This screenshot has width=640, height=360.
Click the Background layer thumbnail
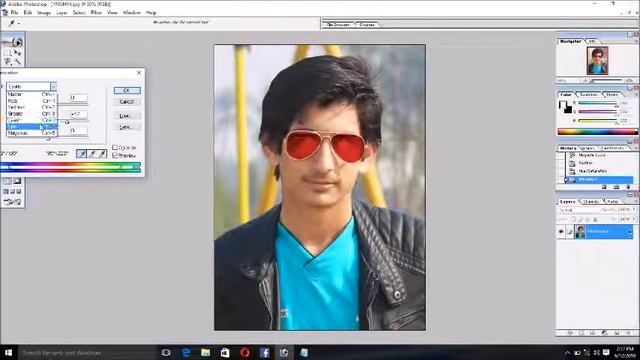click(580, 232)
